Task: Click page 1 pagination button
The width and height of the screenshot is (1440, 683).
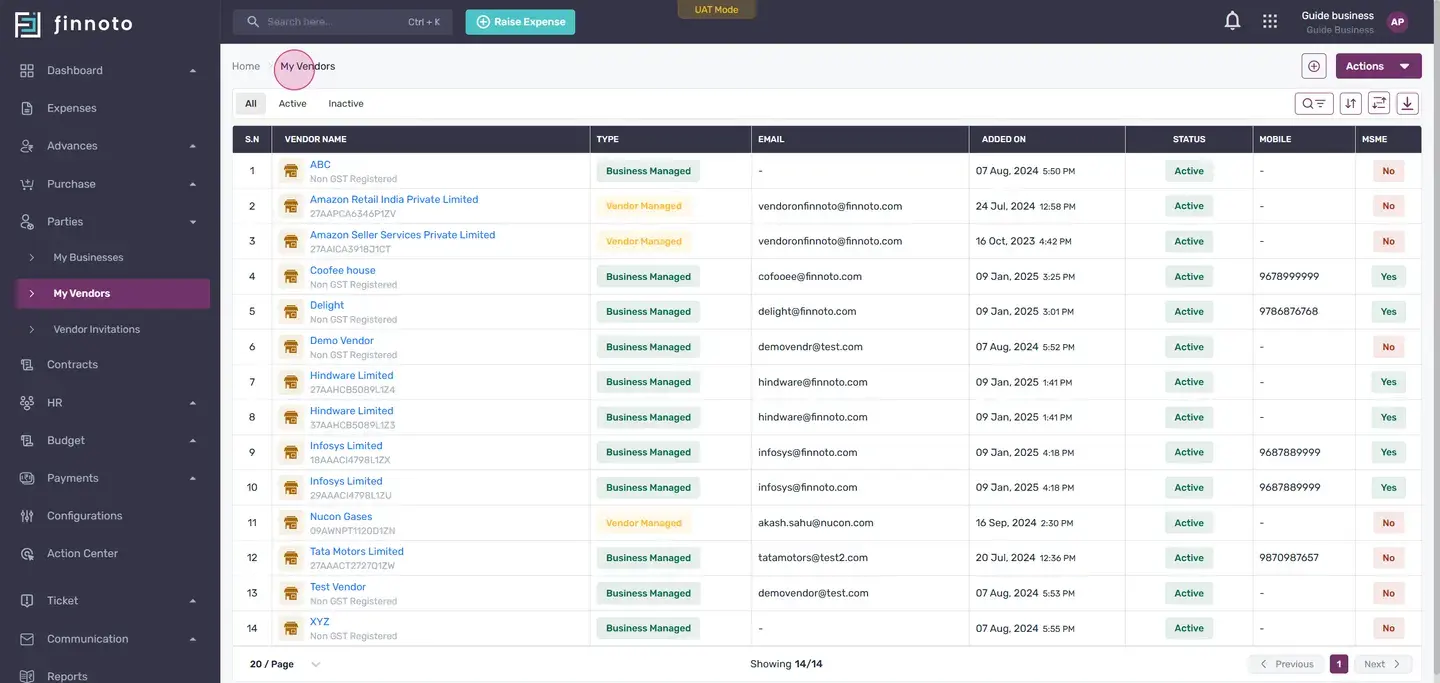Action: point(1339,664)
